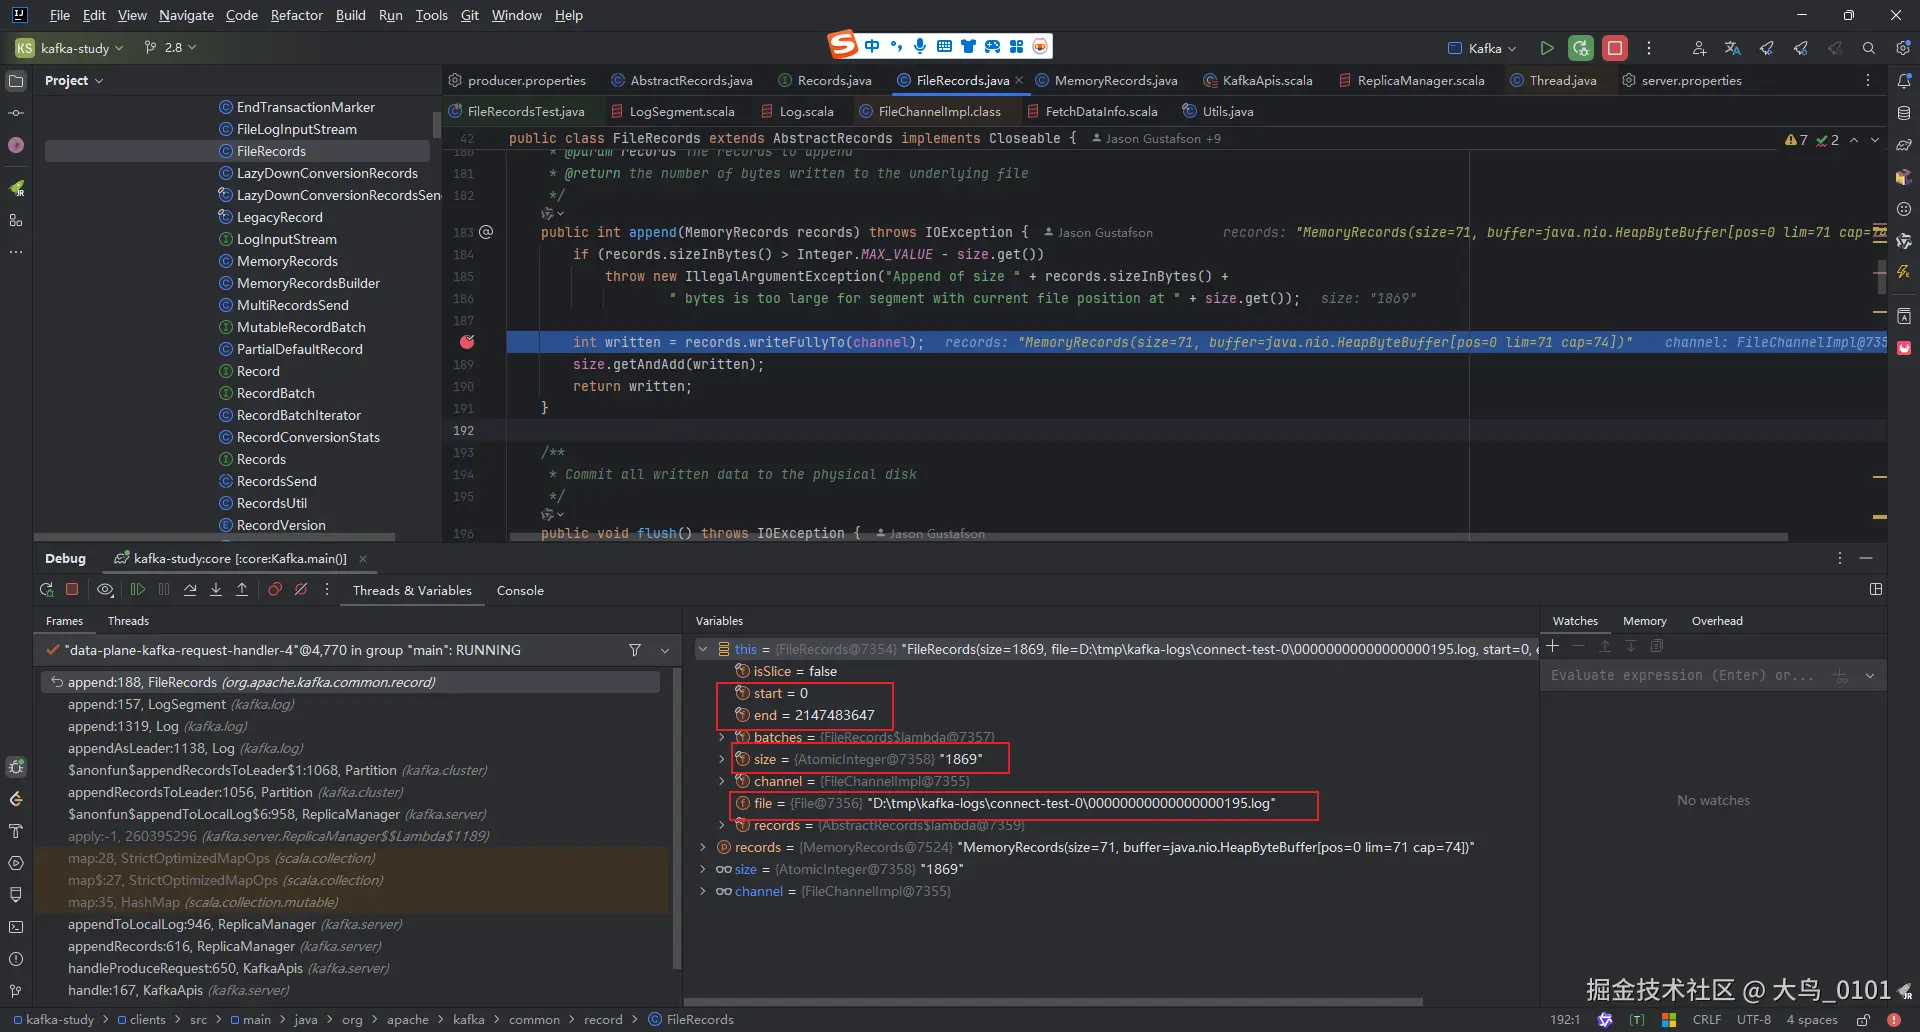Click the warnings count indicator showing 7

click(1796, 140)
